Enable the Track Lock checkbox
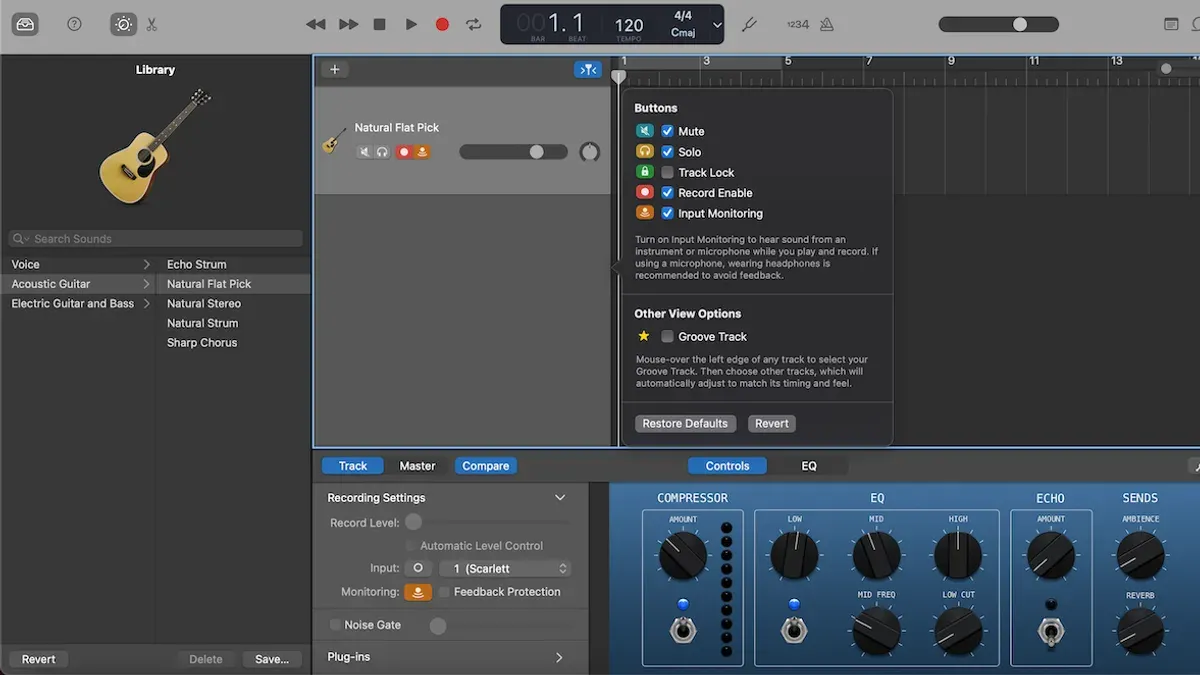This screenshot has width=1200, height=675. pyautogui.click(x=668, y=172)
